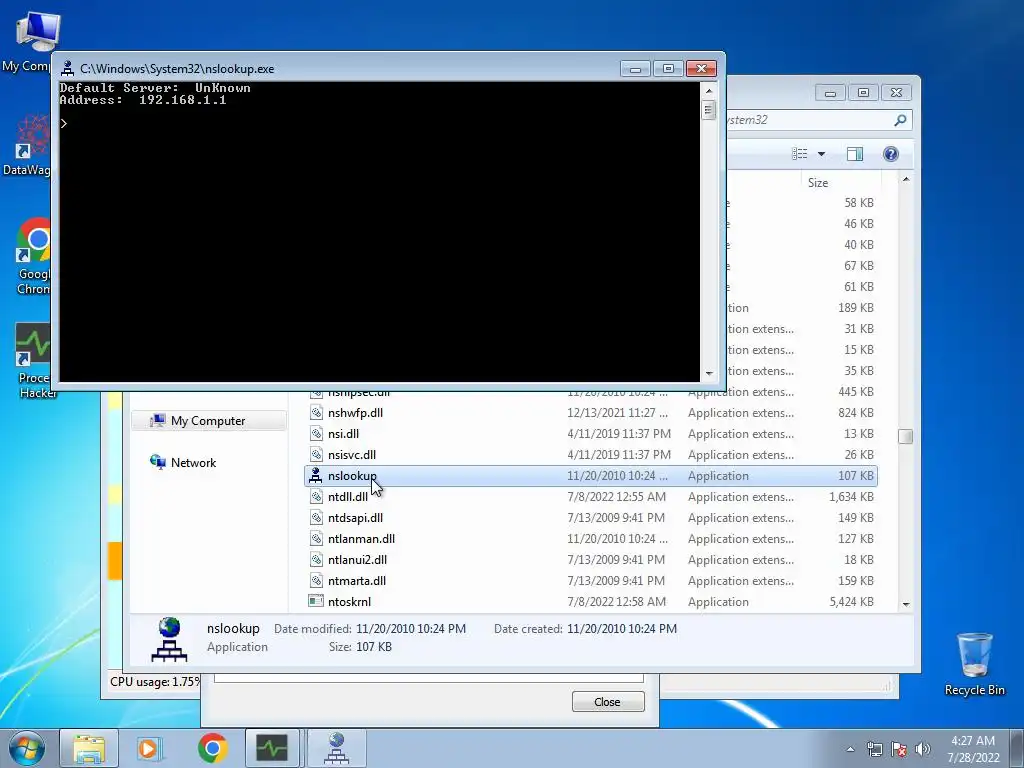Screen dimensions: 1024x768
Task: Click the CPU usage status bar entry
Action: [155, 682]
